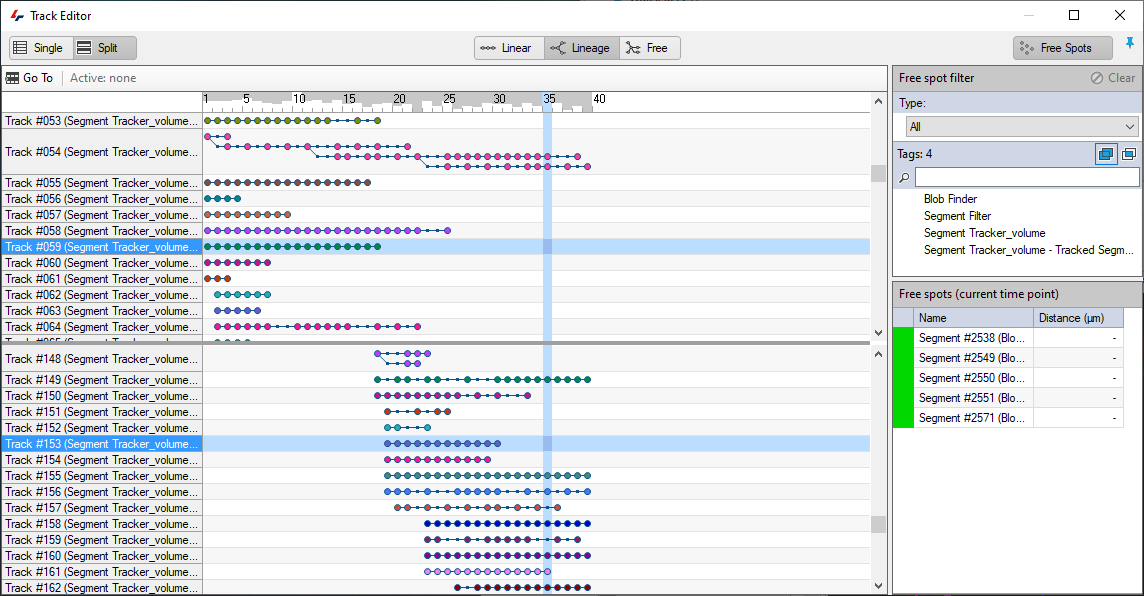Toggle the deselect-tags button beside it
This screenshot has width=1144, height=596.
[x=1131, y=153]
